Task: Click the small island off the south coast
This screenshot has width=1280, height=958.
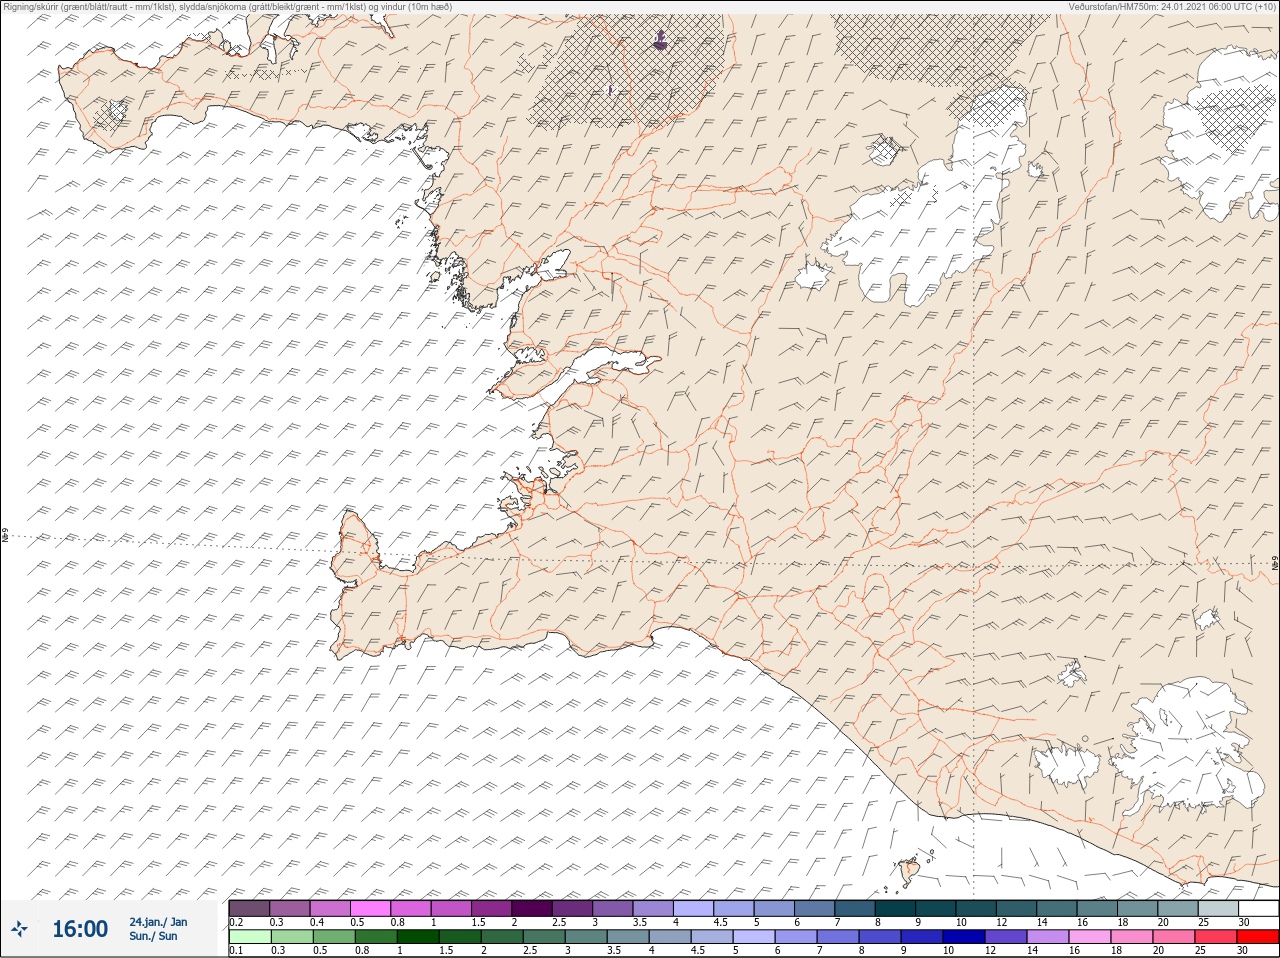Action: pos(909,872)
